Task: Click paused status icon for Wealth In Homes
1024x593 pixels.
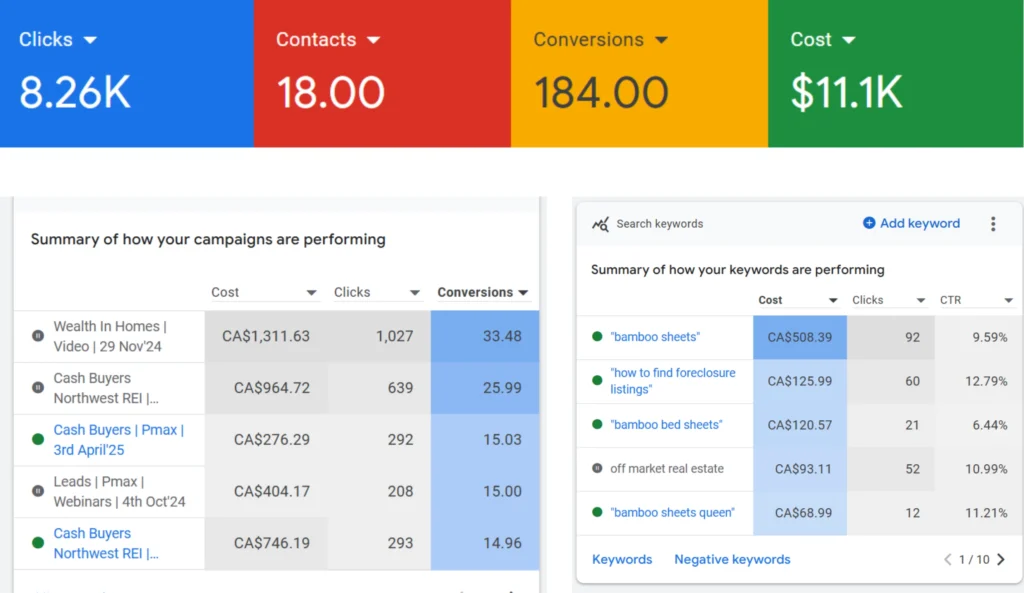Action: click(x=38, y=336)
